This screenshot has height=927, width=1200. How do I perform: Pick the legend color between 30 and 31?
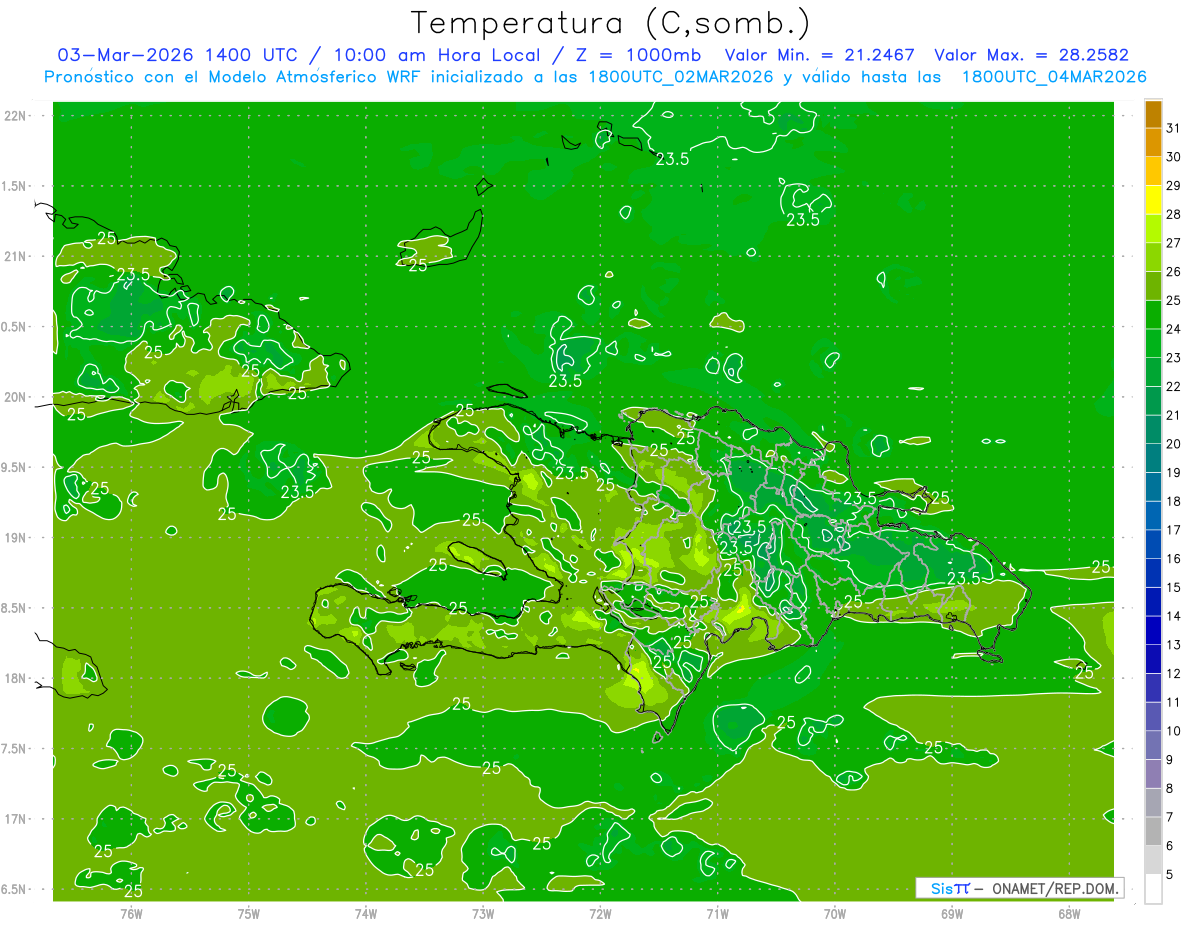[x=1153, y=142]
